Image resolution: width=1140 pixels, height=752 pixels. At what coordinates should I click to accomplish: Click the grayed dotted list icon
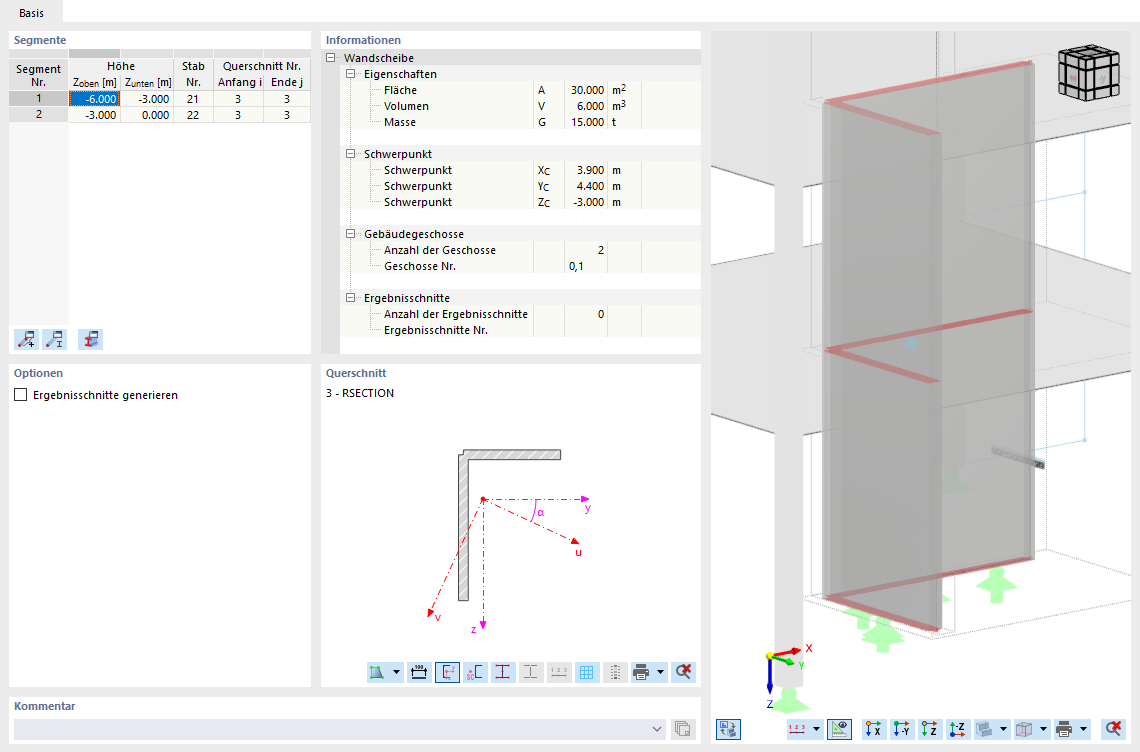point(614,672)
